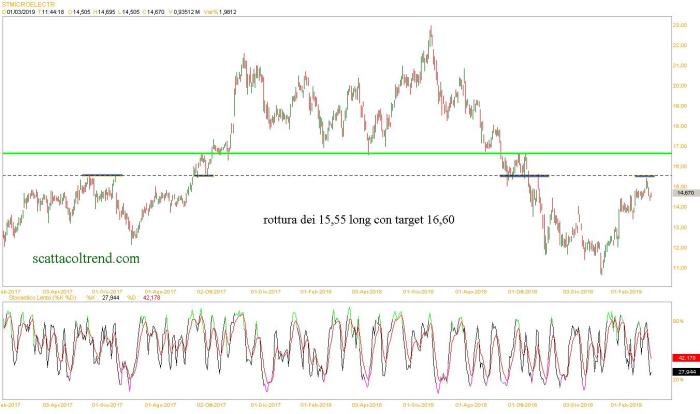The height and width of the screenshot is (414, 700).
Task: Click the %K value 27,944 in indicator header
Action: (111, 297)
